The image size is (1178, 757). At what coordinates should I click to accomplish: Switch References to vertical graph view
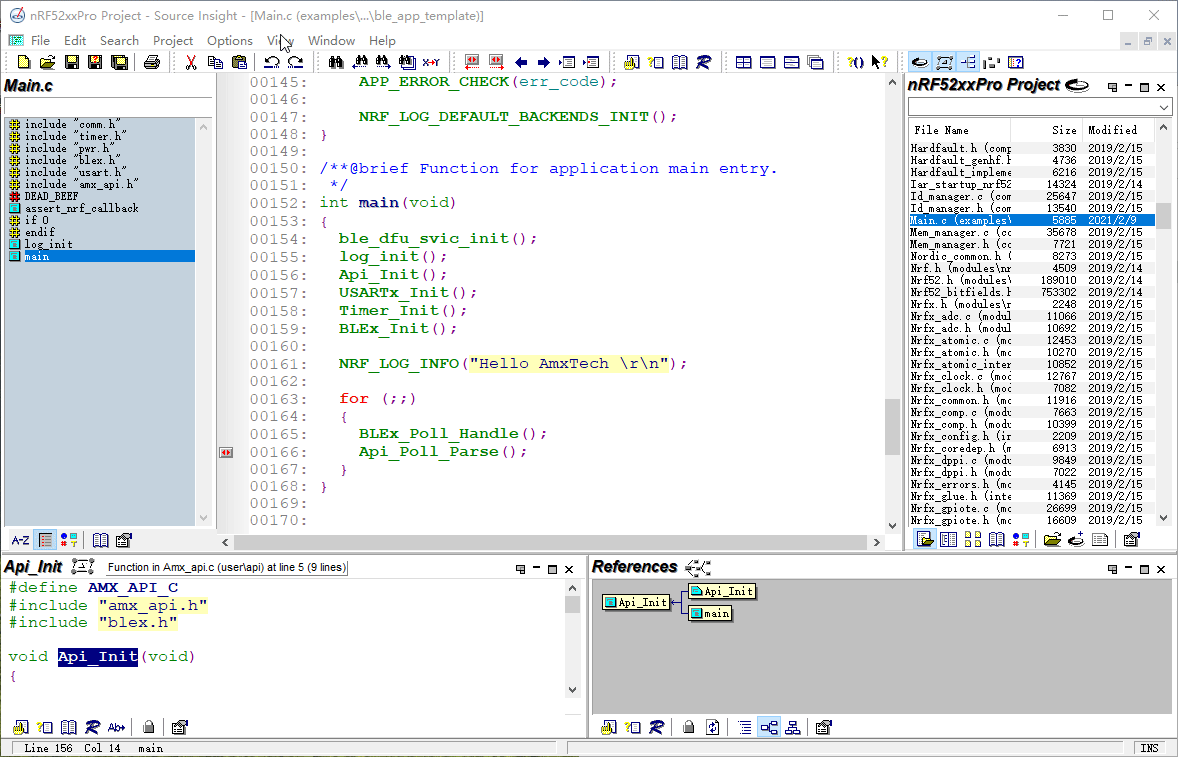click(x=793, y=727)
